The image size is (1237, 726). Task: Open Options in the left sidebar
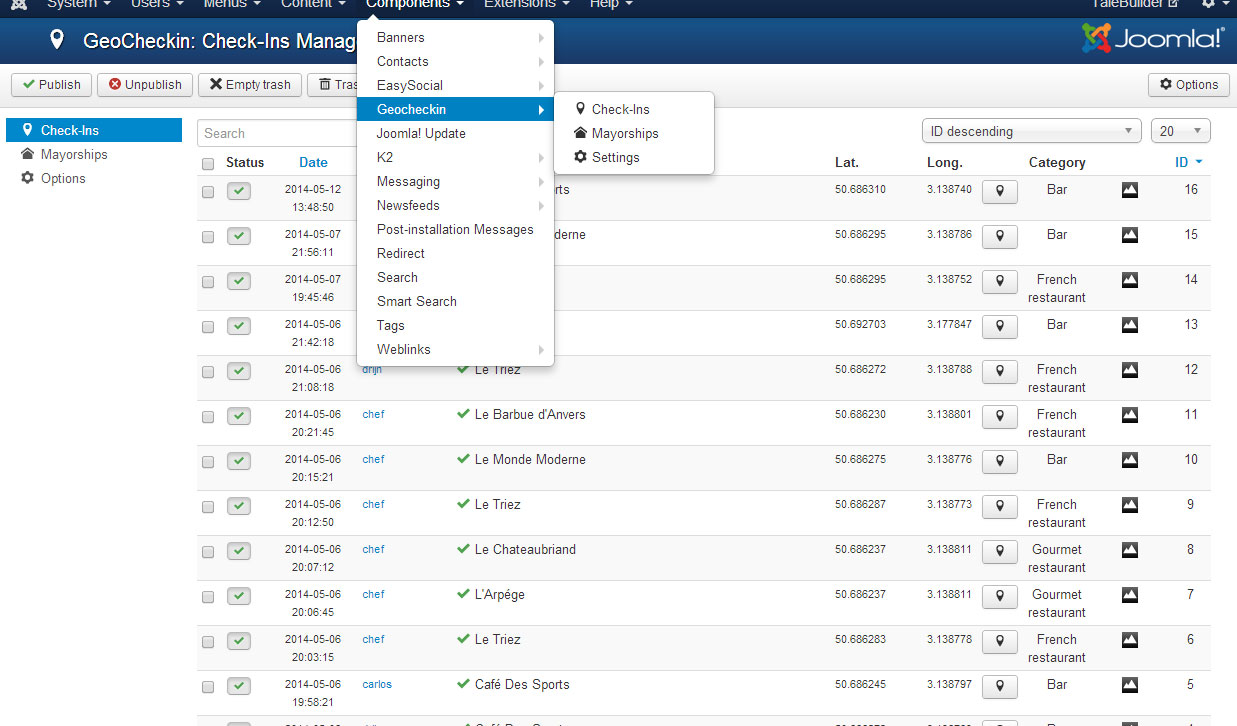point(62,179)
